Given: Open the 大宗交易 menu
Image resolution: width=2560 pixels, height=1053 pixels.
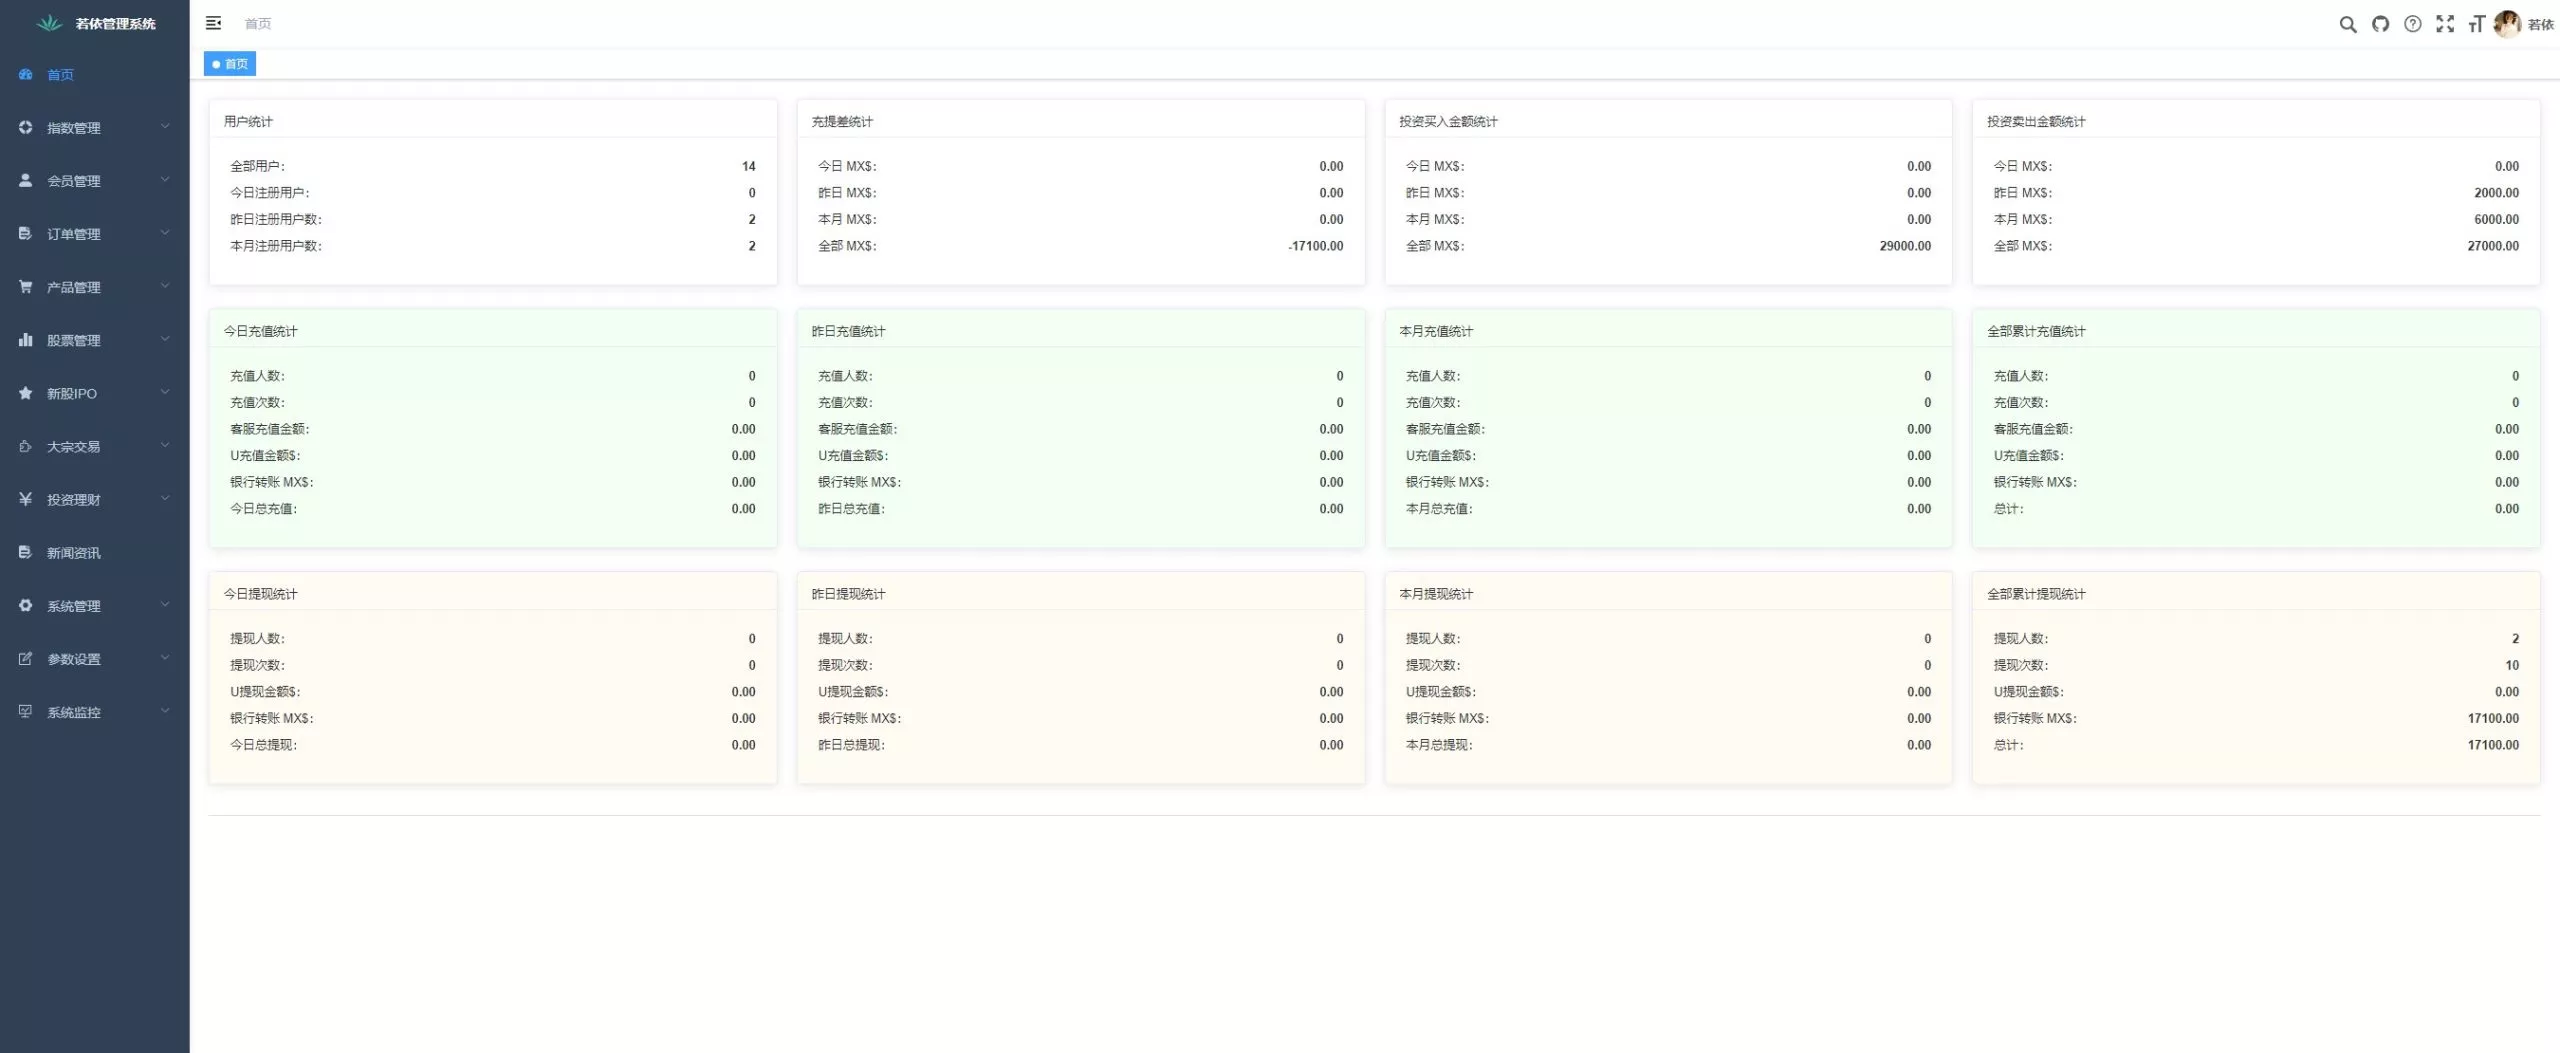Looking at the screenshot, I should [x=74, y=447].
